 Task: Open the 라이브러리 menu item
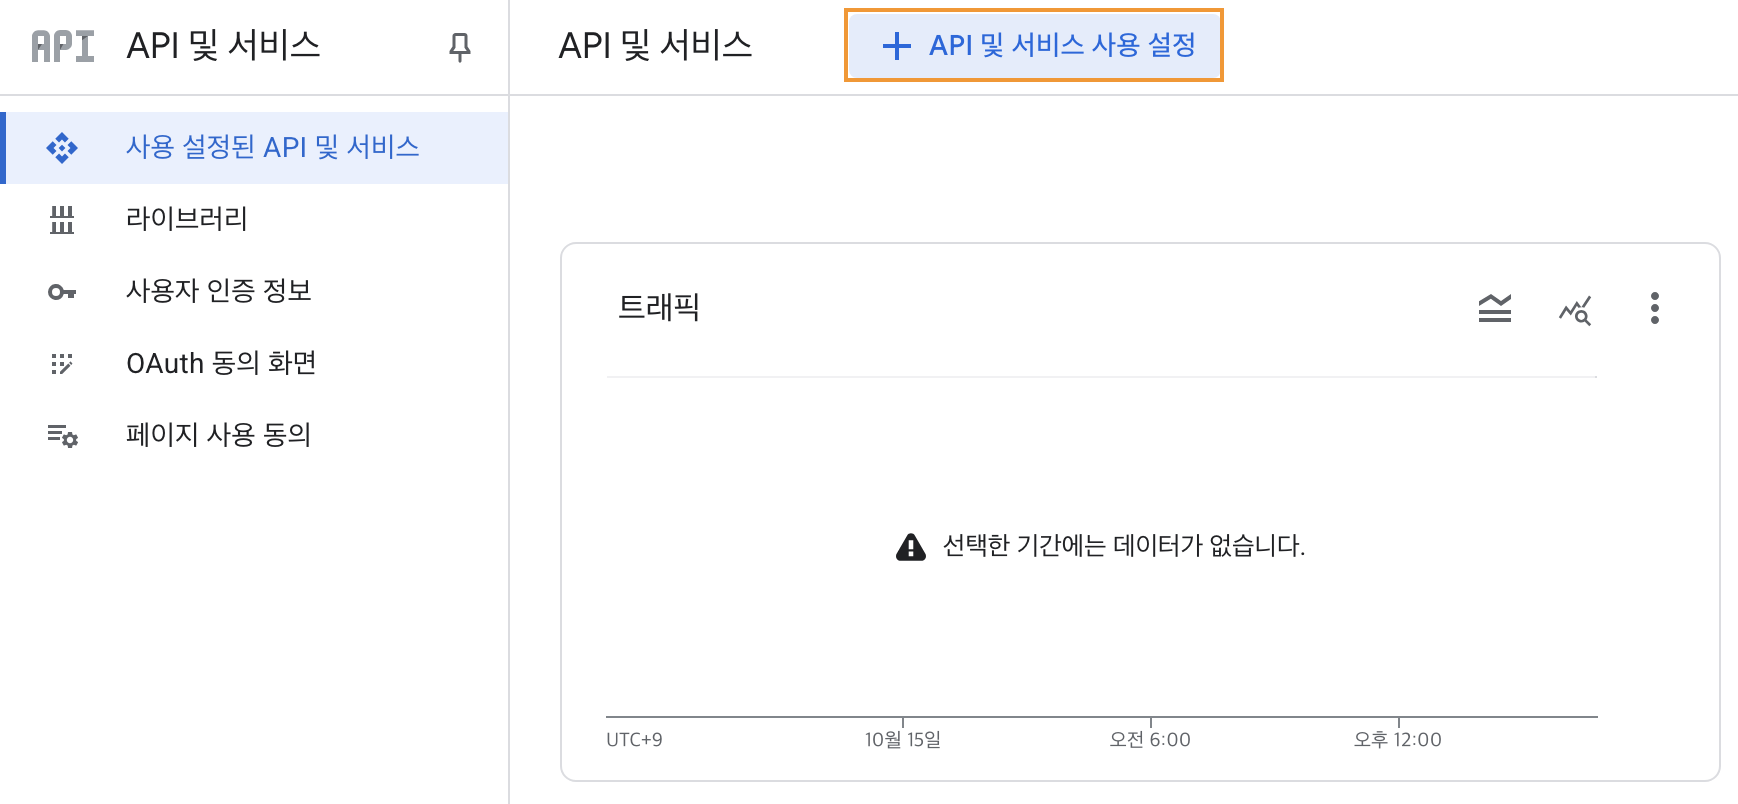point(187,219)
